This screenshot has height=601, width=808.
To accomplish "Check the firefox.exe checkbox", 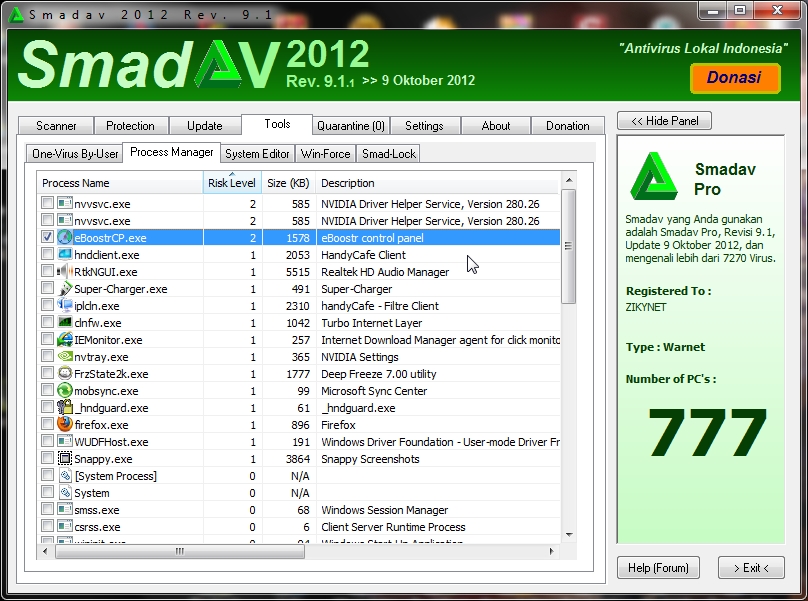I will click(47, 424).
